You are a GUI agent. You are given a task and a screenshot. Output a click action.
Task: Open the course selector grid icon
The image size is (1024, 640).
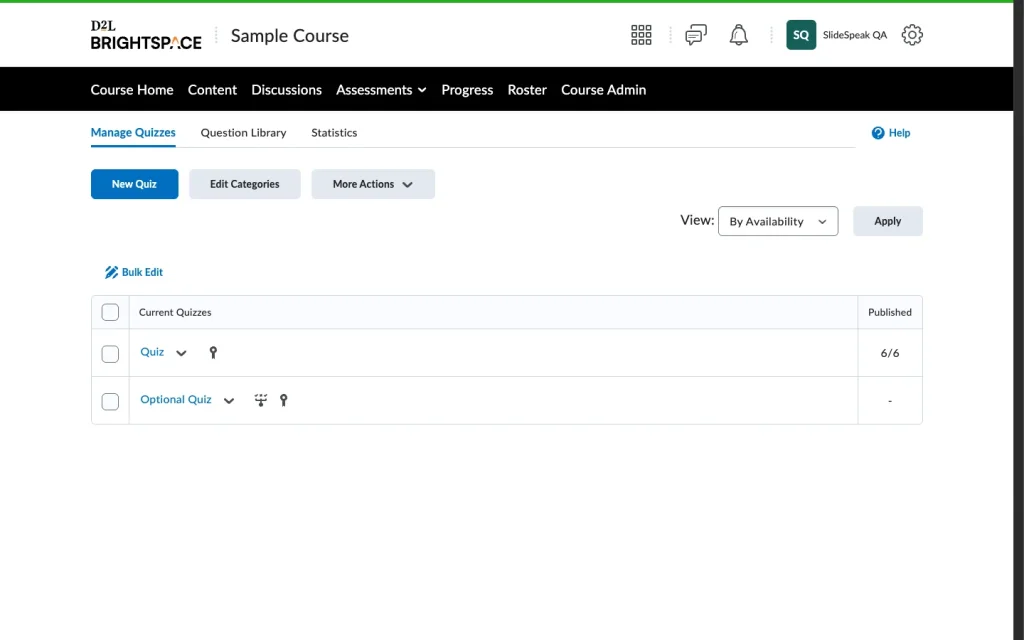coord(641,35)
